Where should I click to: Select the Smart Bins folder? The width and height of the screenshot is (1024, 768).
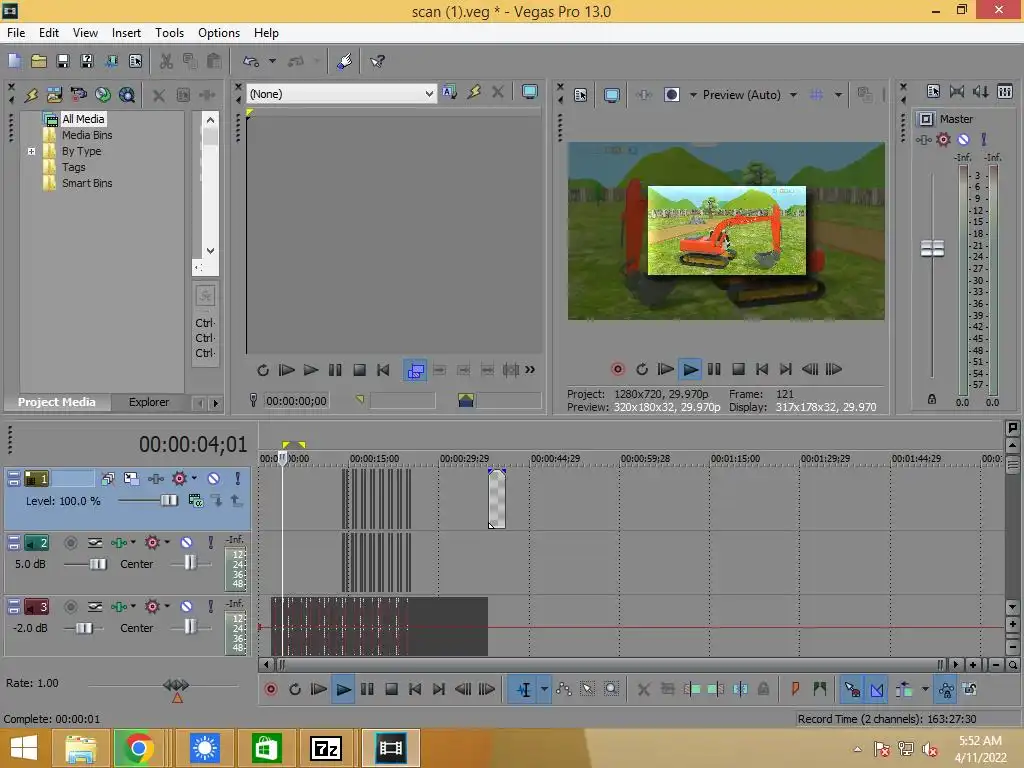(x=87, y=184)
